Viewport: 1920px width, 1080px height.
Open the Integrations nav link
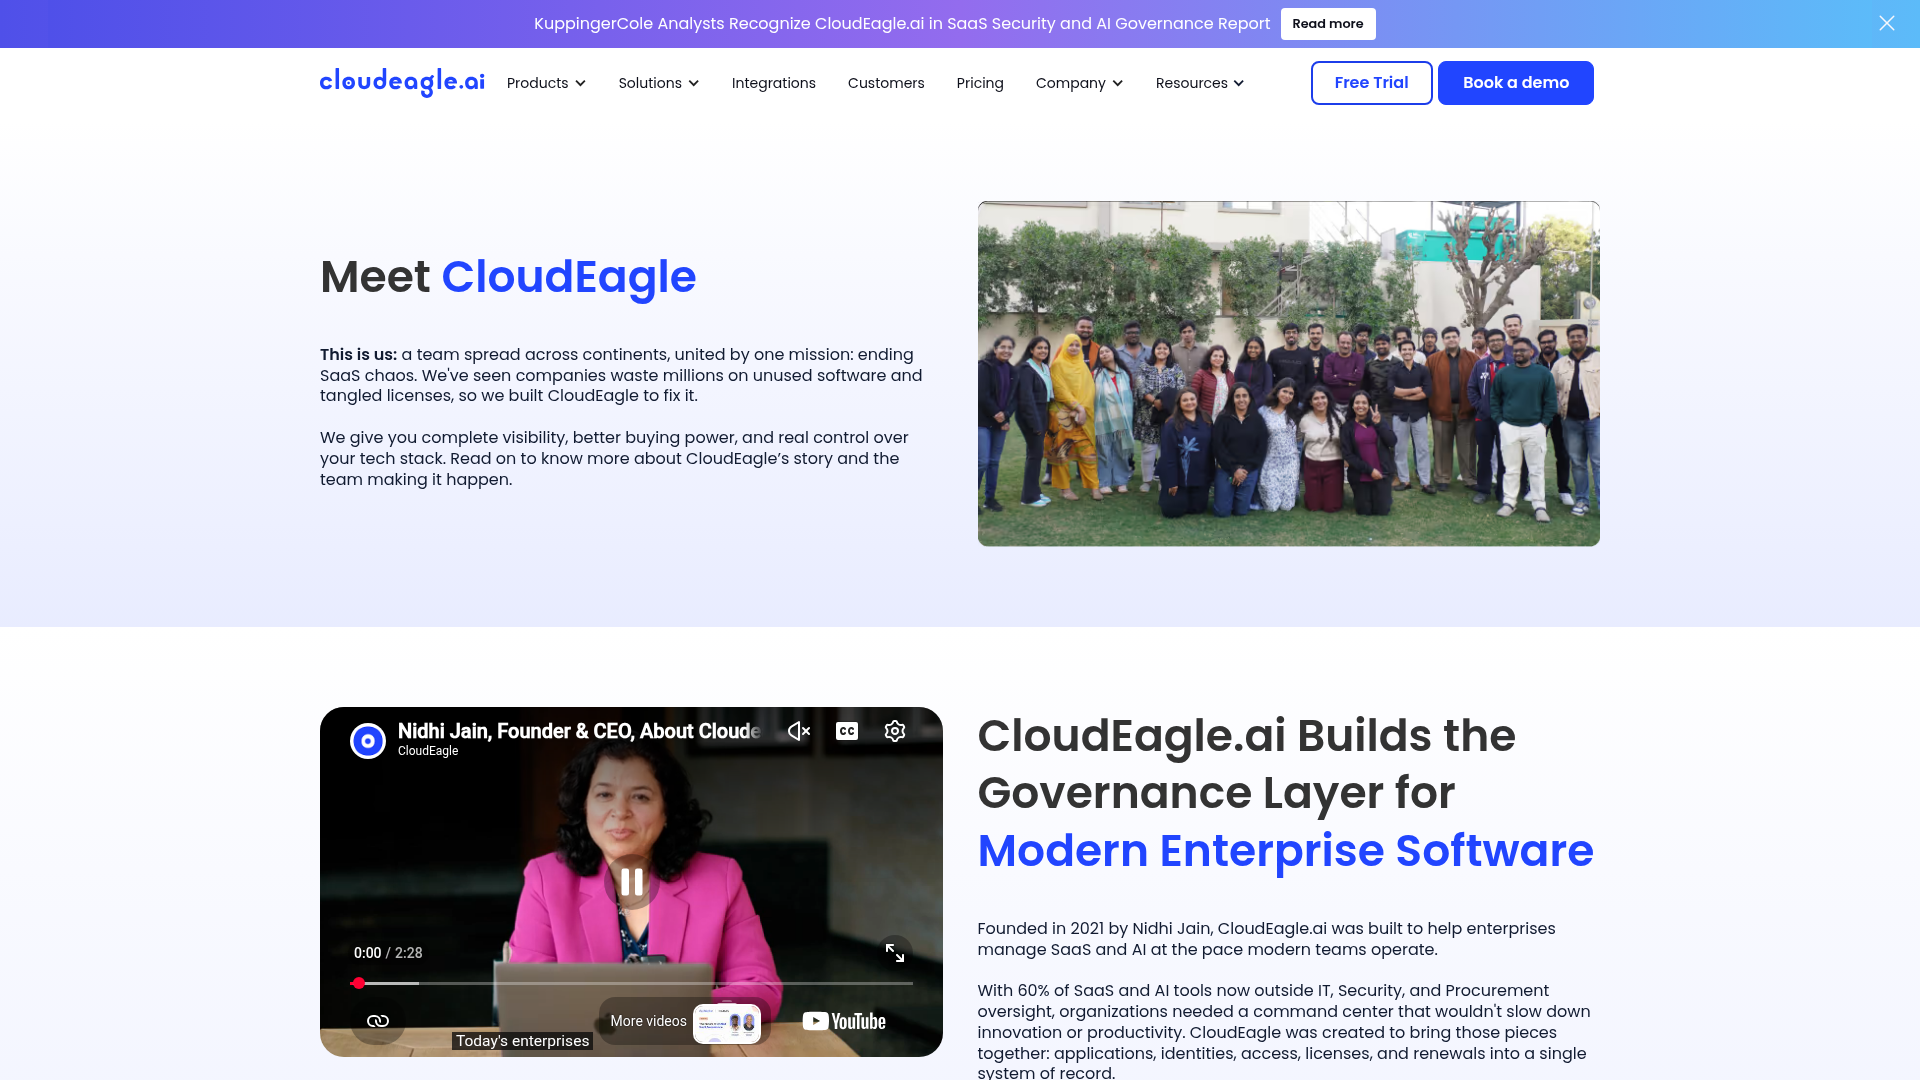pyautogui.click(x=773, y=83)
